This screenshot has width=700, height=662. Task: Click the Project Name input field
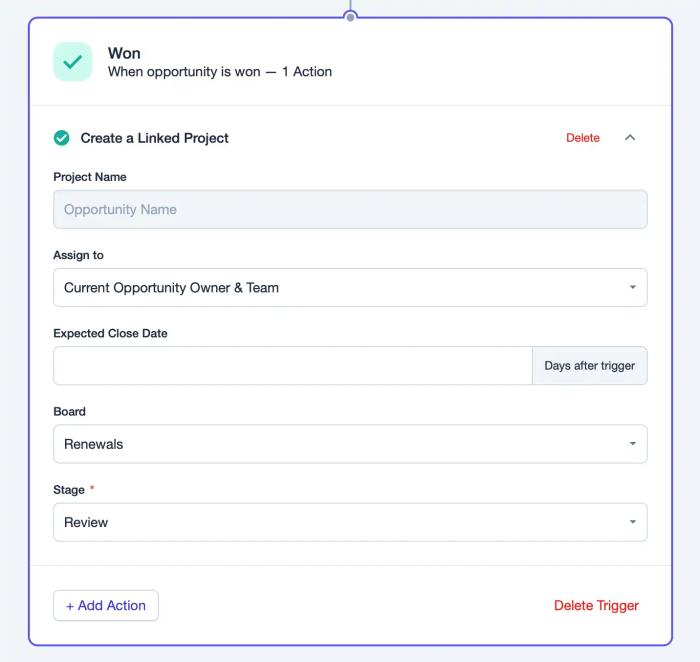coord(350,209)
